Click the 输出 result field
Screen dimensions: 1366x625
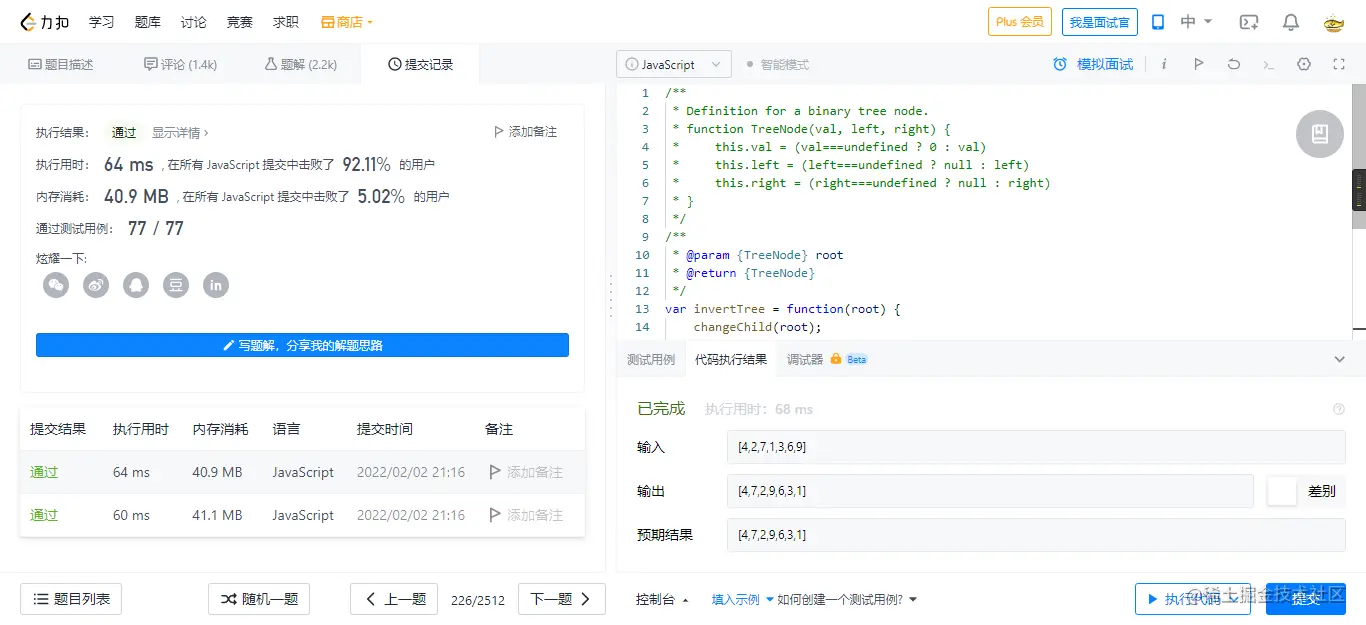990,491
